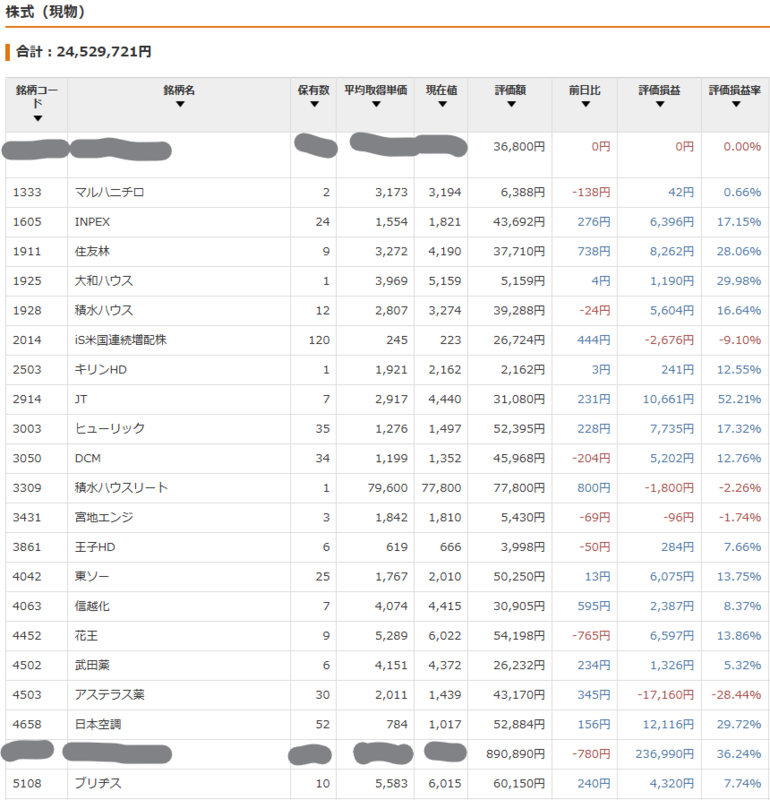Click 評価損益率 cell 36.24%
This screenshot has width=770, height=800.
(739, 755)
